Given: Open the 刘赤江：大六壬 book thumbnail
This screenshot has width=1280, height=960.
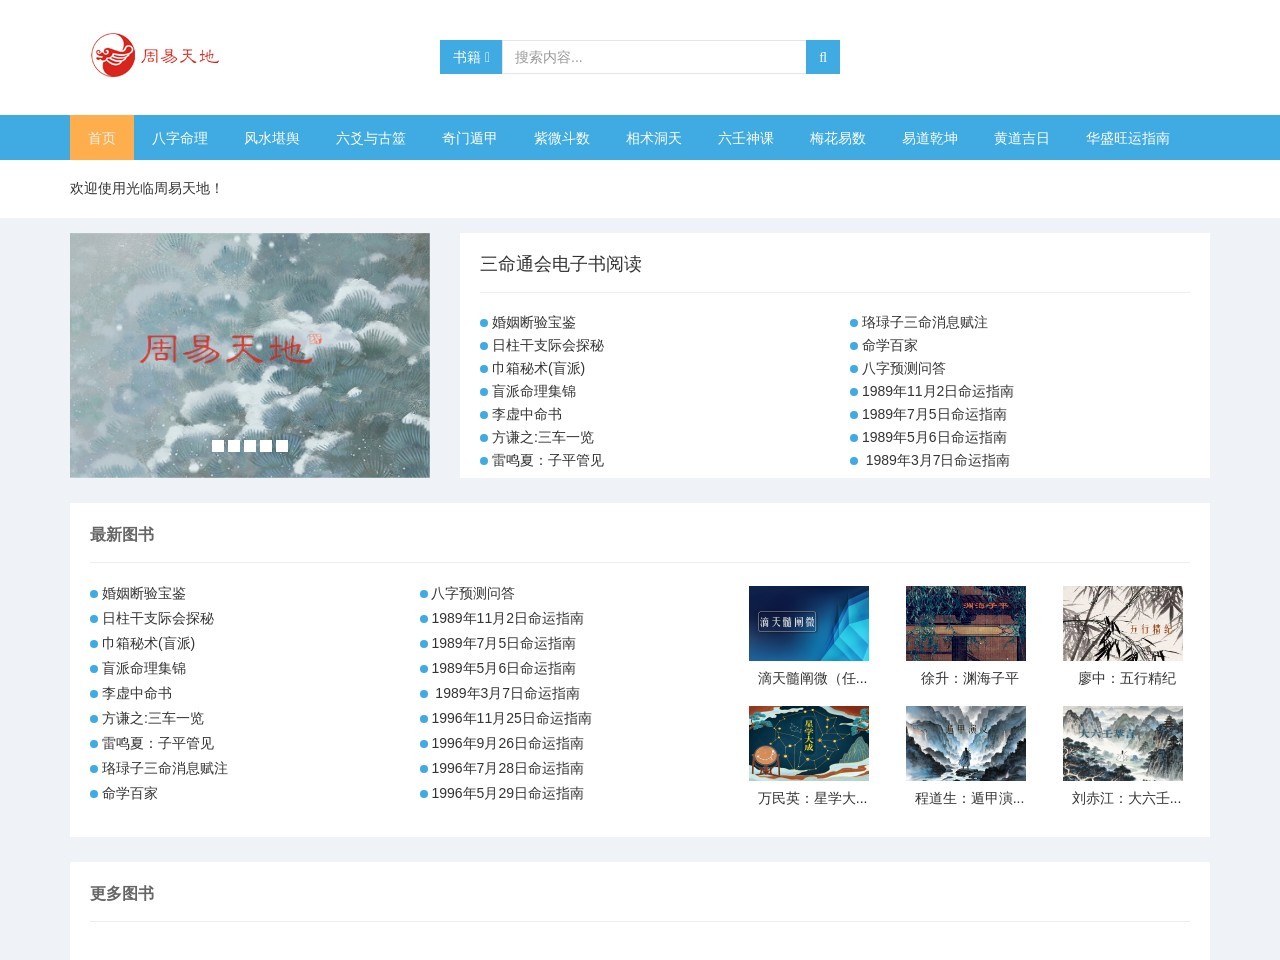Looking at the screenshot, I should click(1122, 743).
